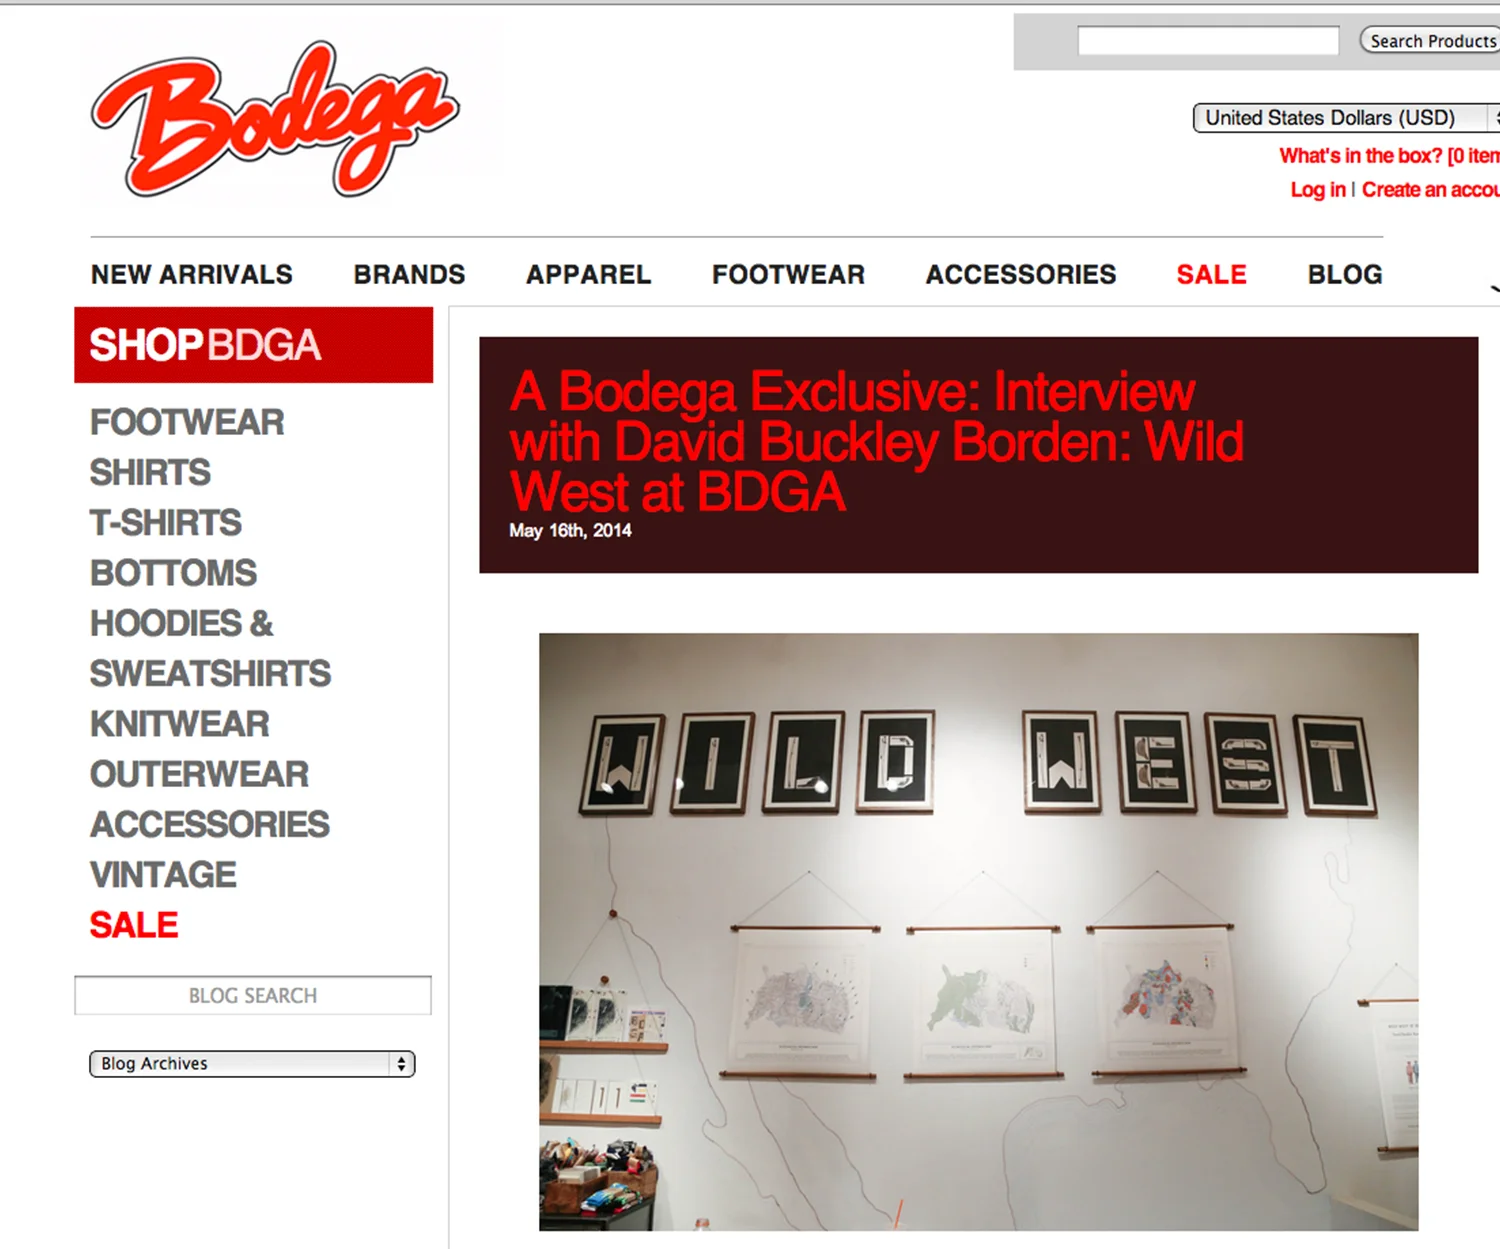This screenshot has width=1500, height=1249.
Task: Click the Bodega logo
Action: 275,119
